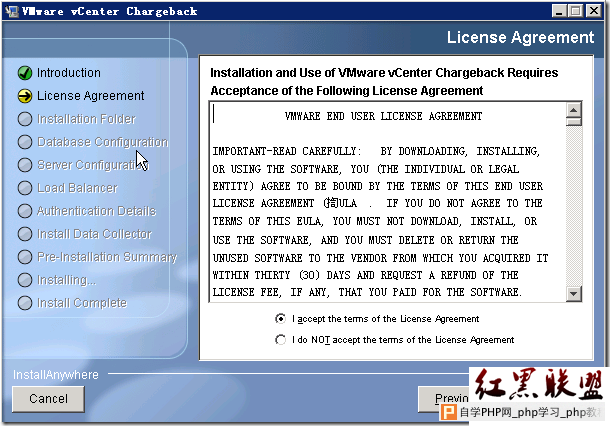Click the grey circle beside Database Configuration

[25, 142]
